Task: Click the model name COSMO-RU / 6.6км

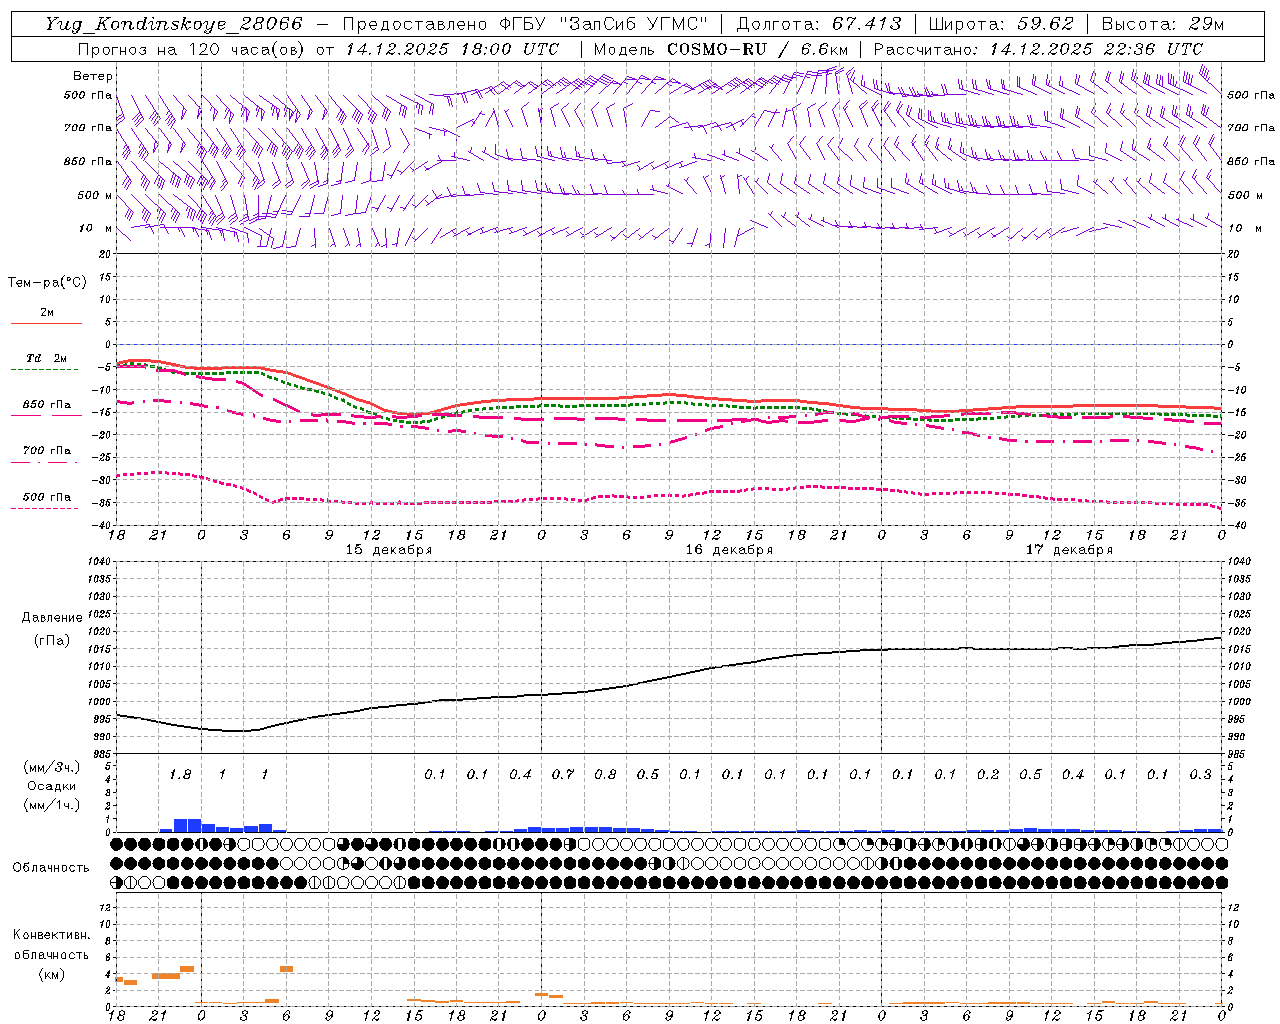Action: (757, 49)
